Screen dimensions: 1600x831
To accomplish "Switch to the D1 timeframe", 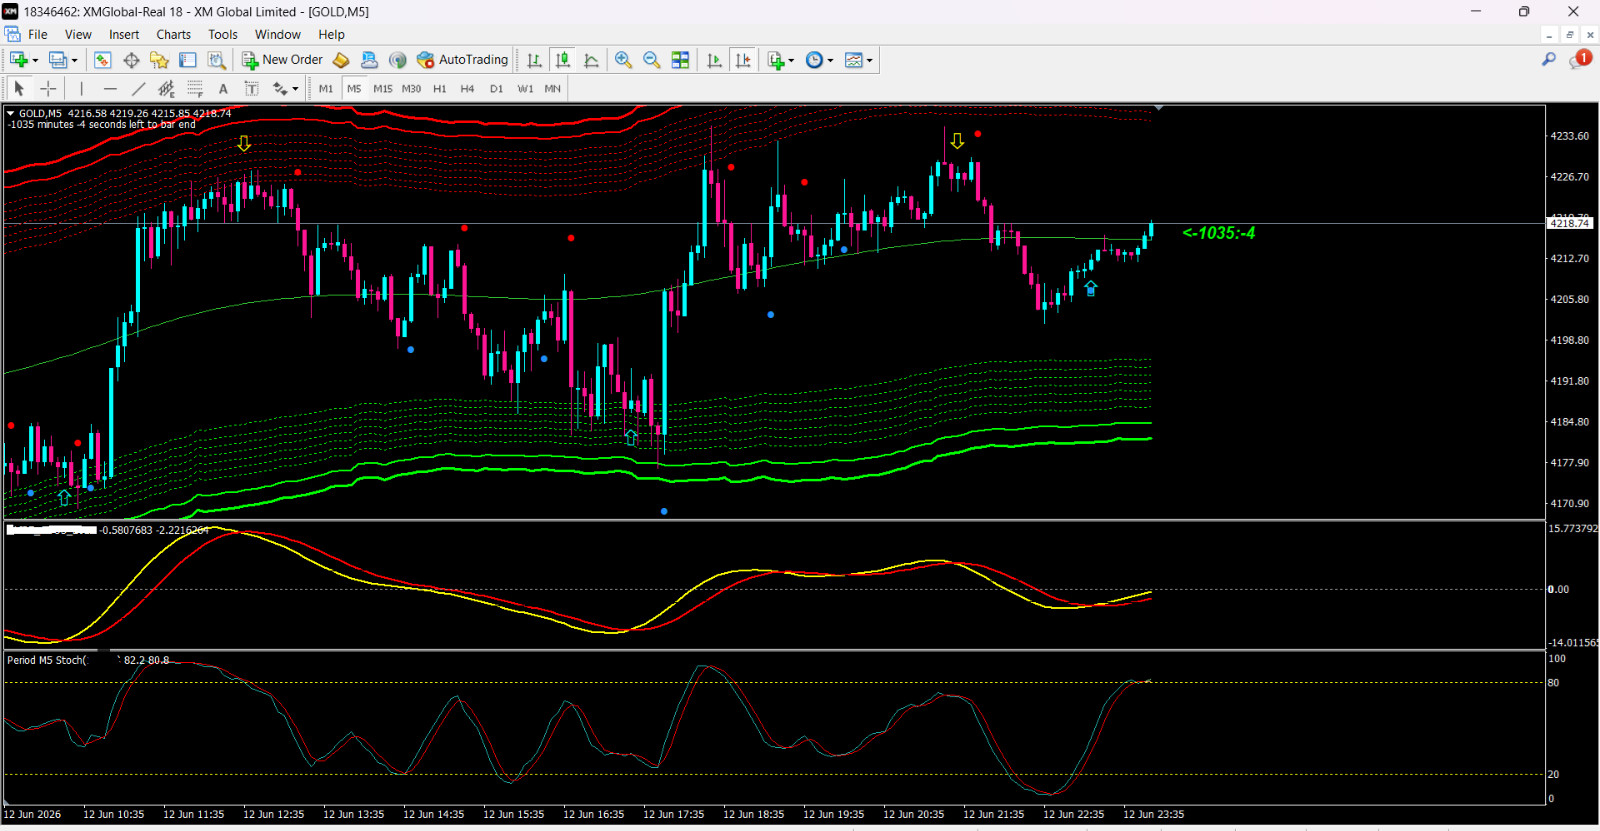I will 496,89.
